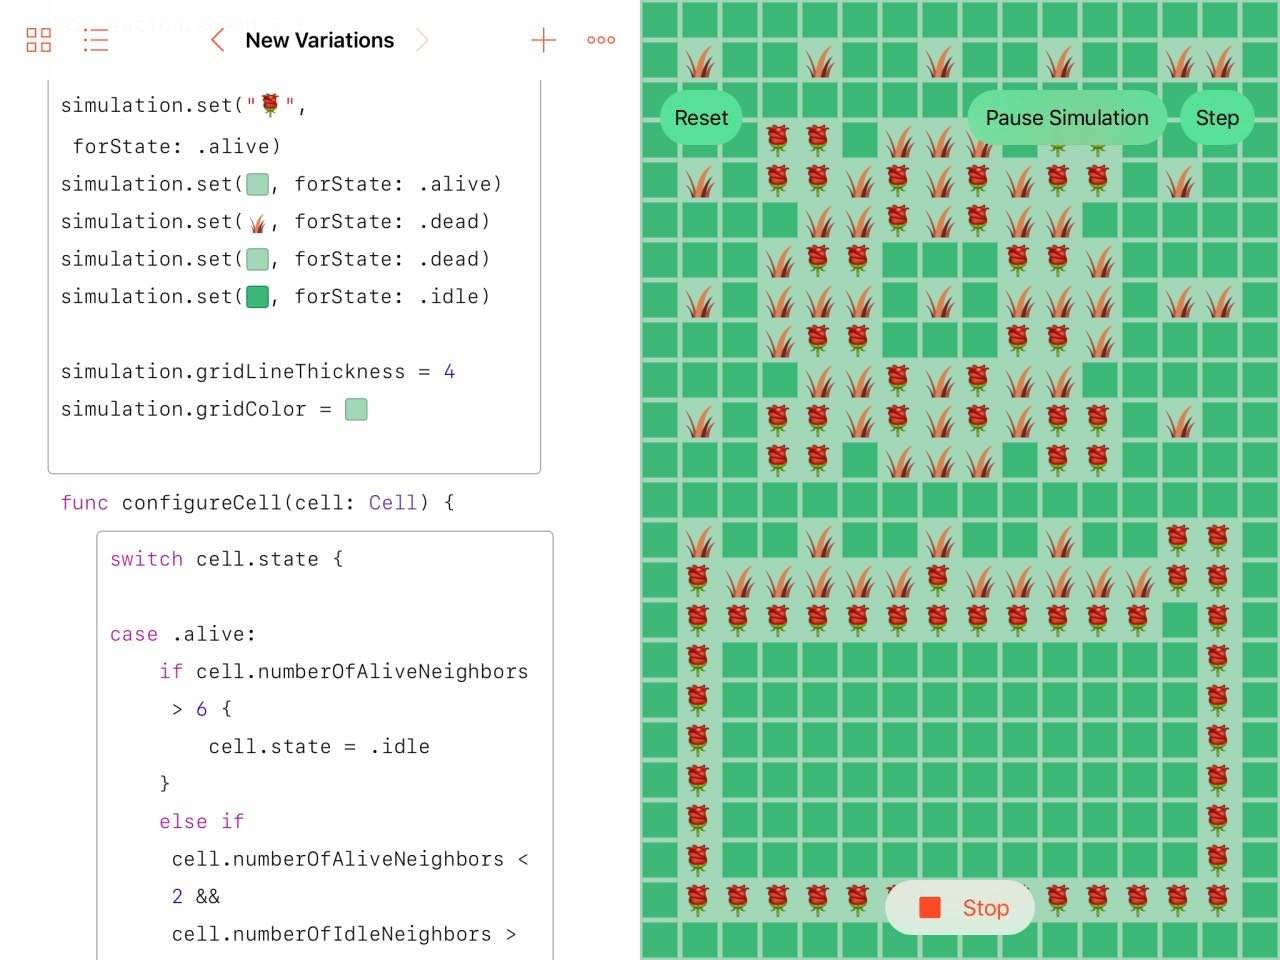The image size is (1280, 960).
Task: Go to previous page chevron
Action: [217, 40]
